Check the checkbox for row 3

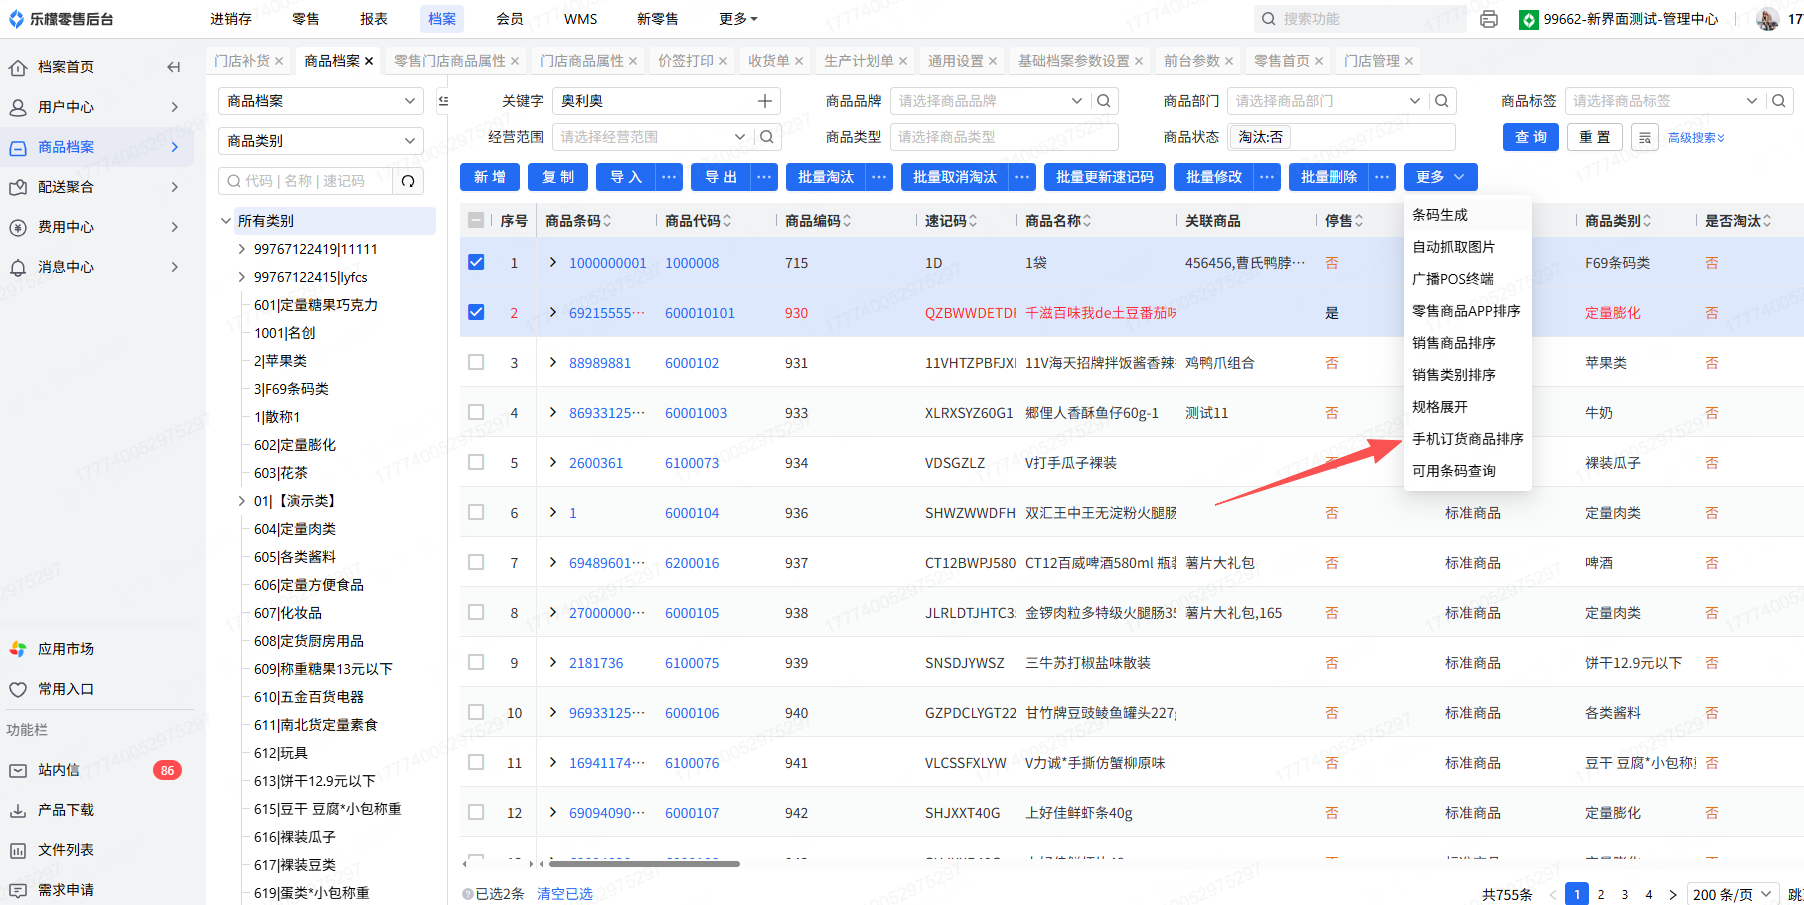tap(476, 363)
